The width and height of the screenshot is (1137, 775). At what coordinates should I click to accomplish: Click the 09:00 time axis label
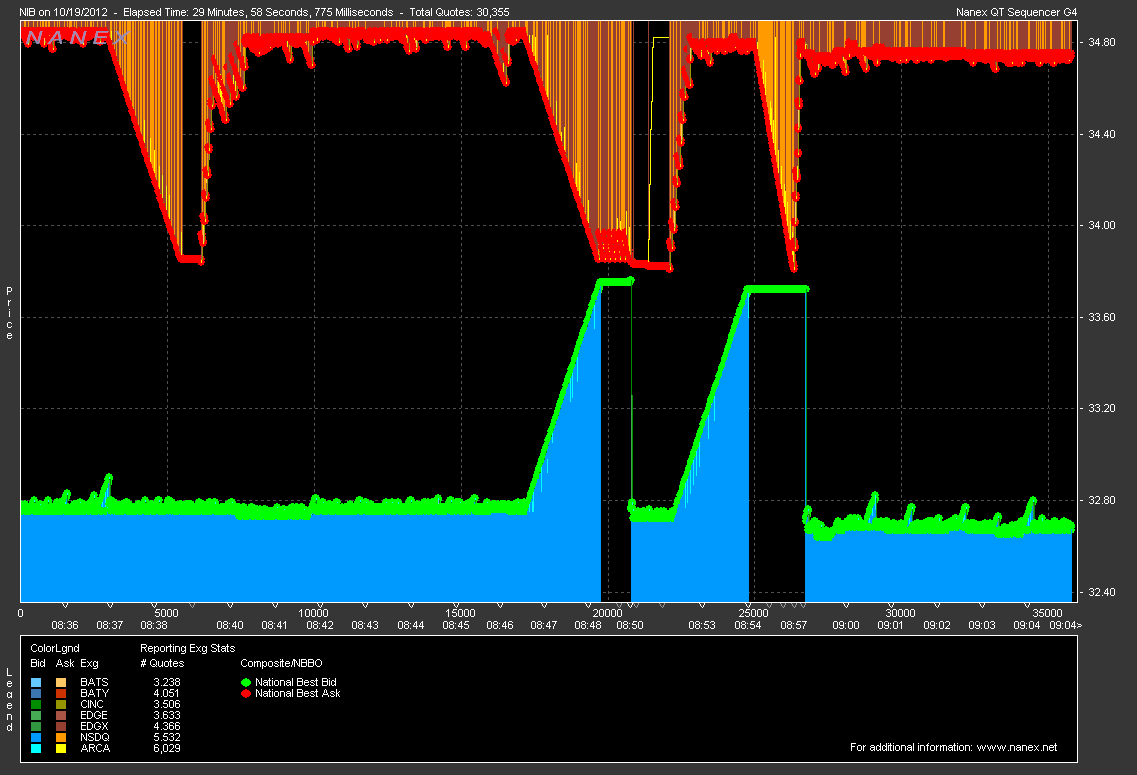[845, 625]
